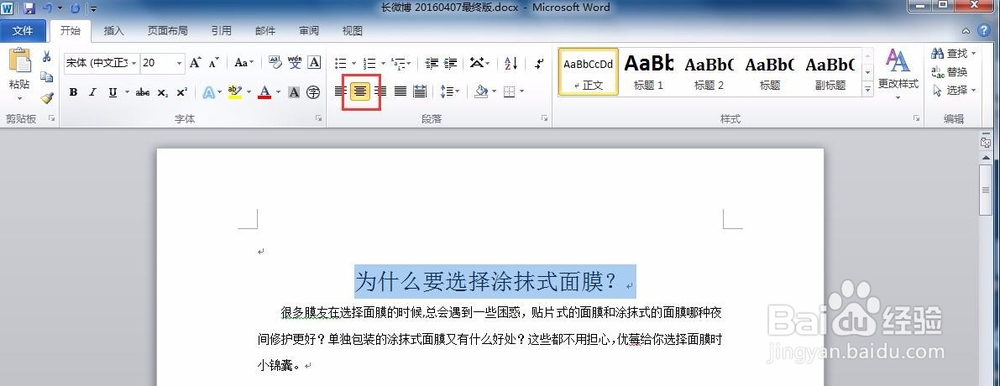1000x386 pixels.
Task: Apply the 标题 1 style
Action: coord(649,71)
